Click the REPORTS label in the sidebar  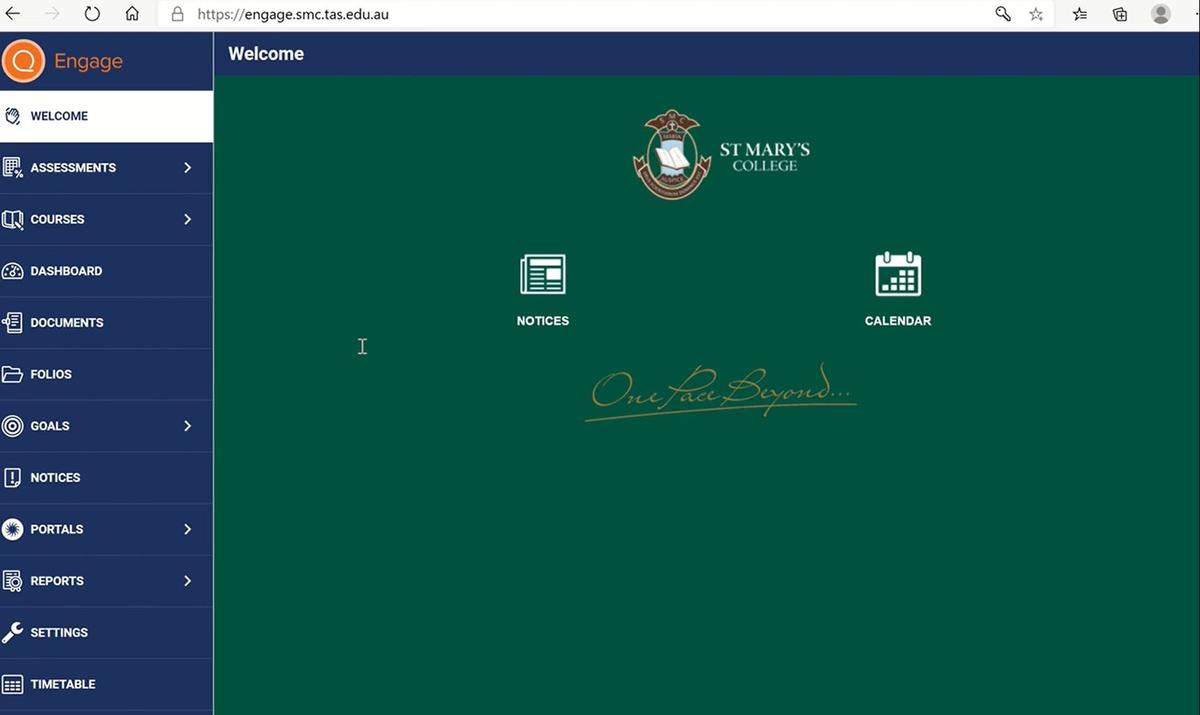57,581
